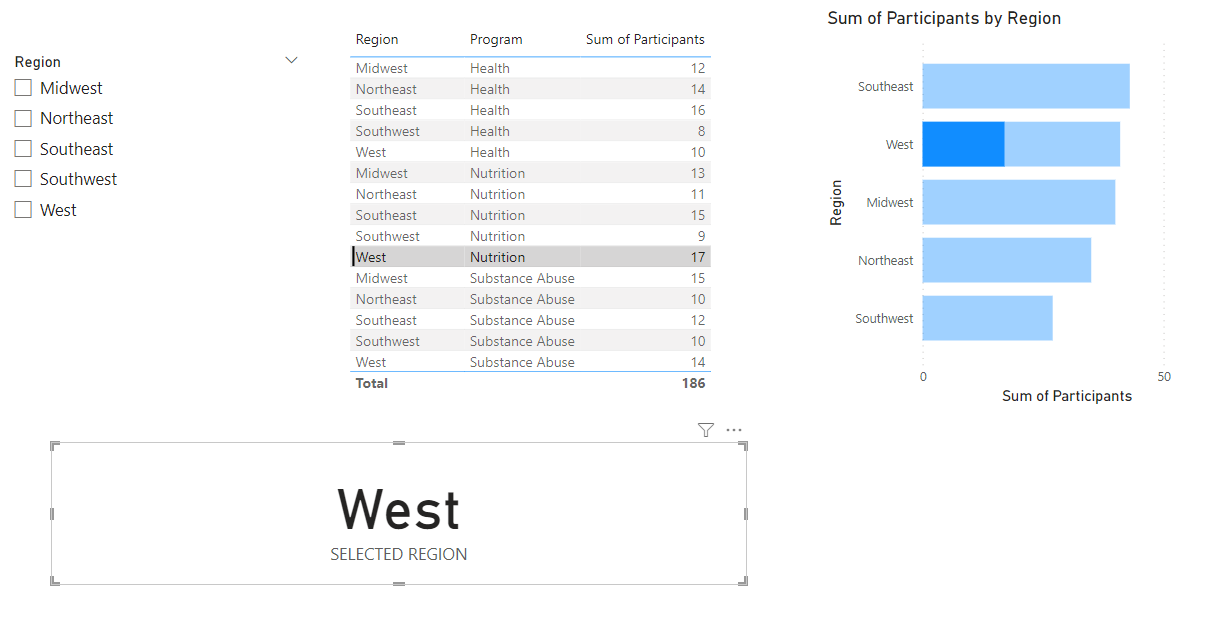
Task: Open More options menu on the West card
Action: [734, 429]
